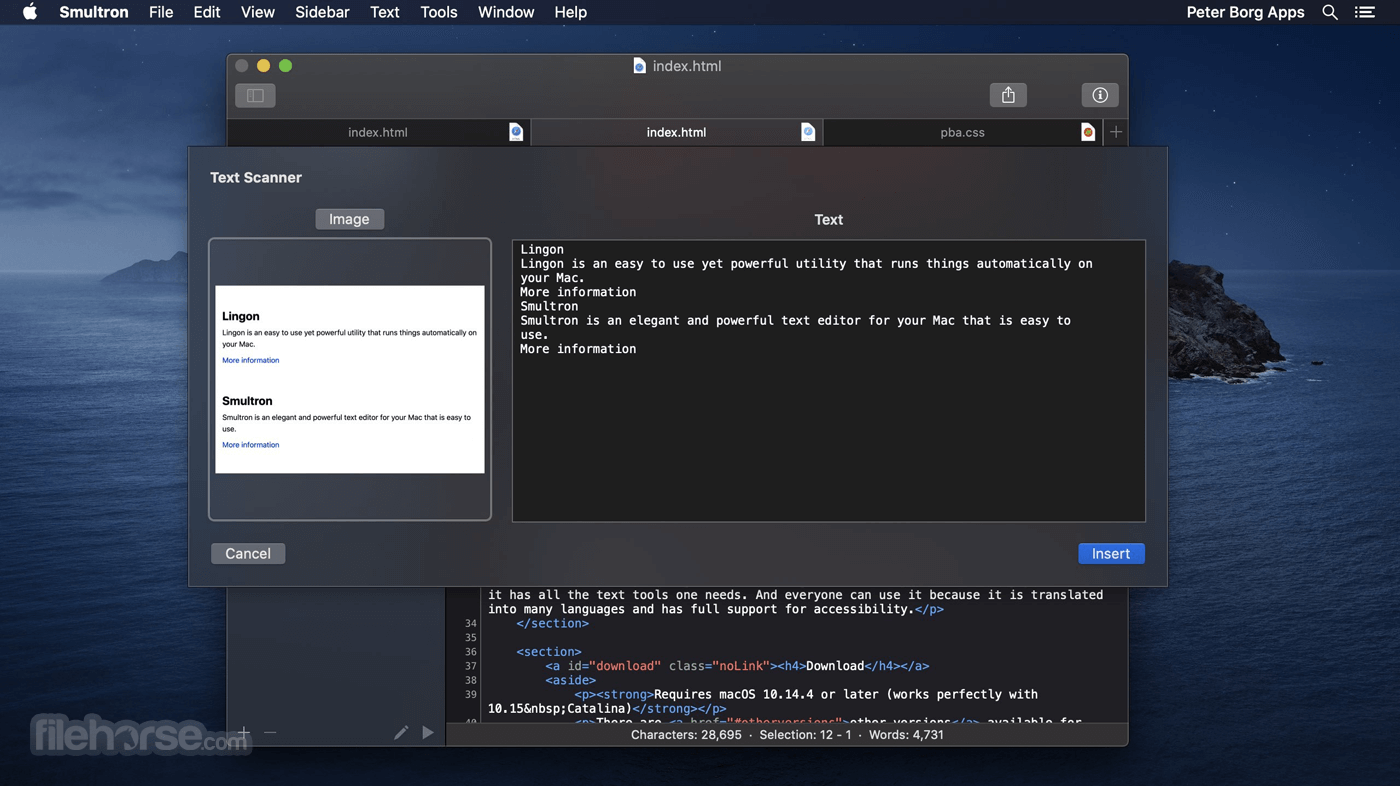1400x786 pixels.
Task: Click the pencil edit icon in sidebar
Action: click(401, 732)
